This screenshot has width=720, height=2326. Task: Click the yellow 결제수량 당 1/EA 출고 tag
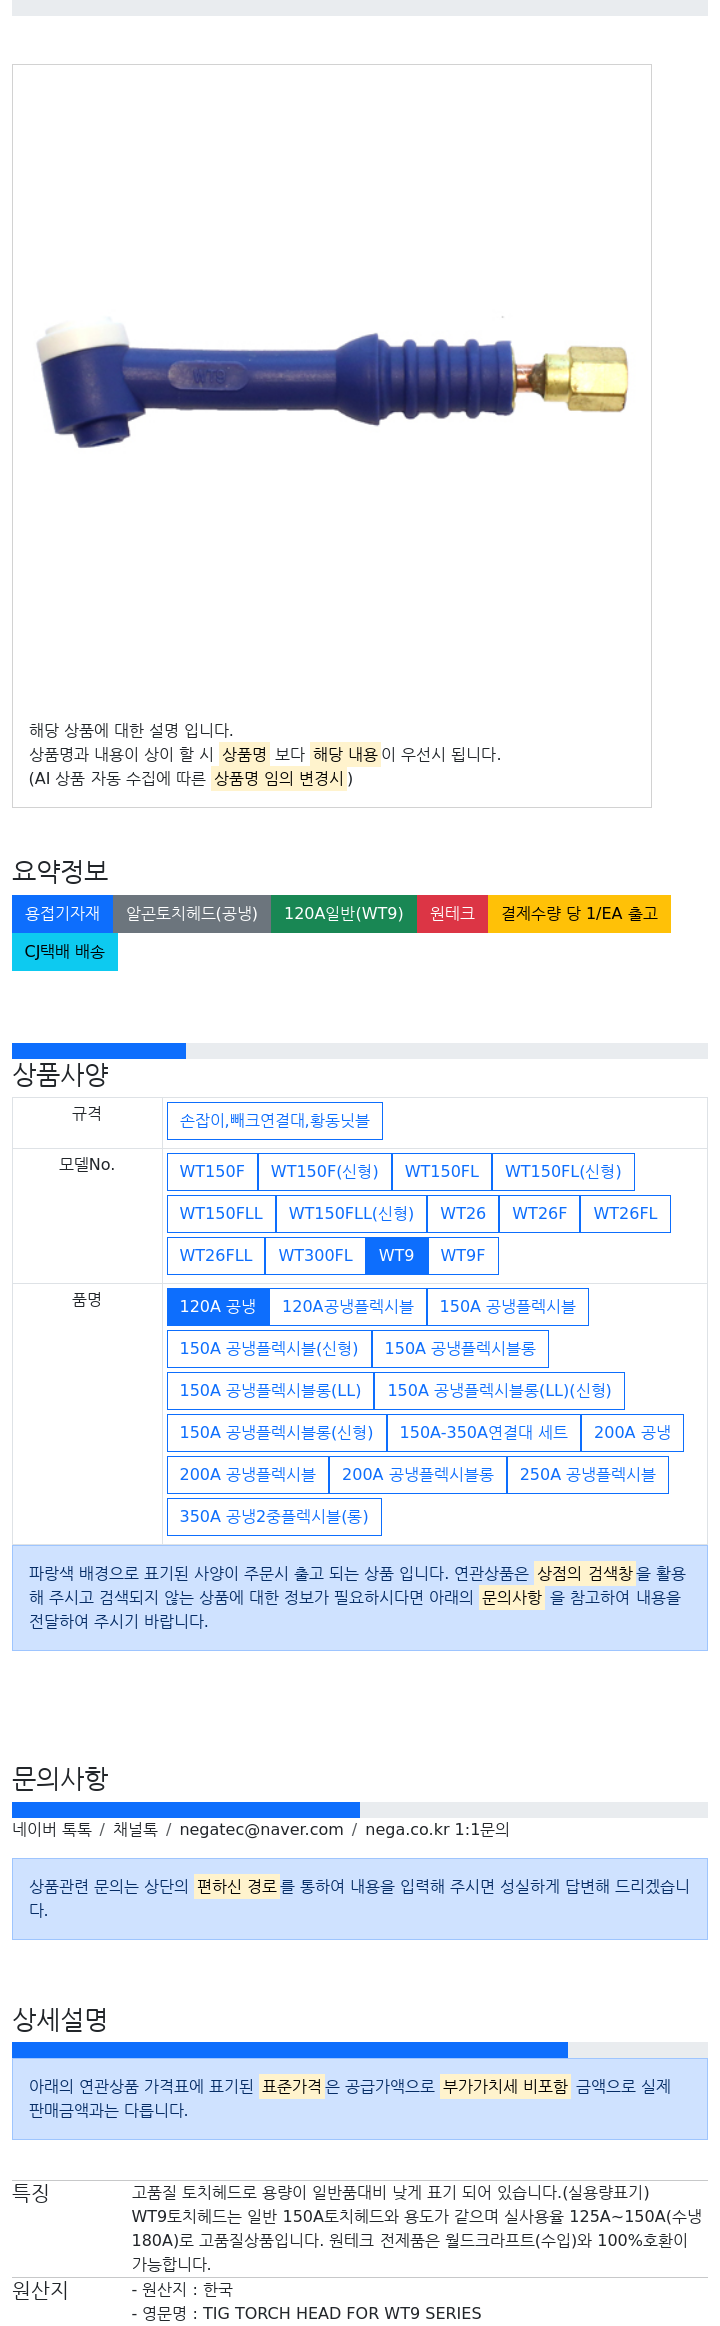point(578,913)
